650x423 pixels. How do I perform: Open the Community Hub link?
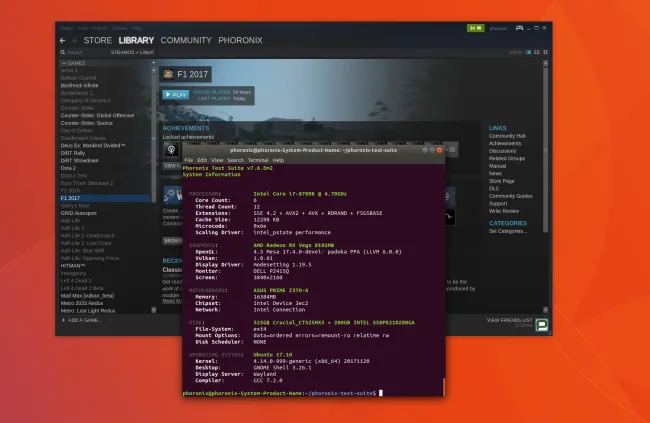click(507, 136)
